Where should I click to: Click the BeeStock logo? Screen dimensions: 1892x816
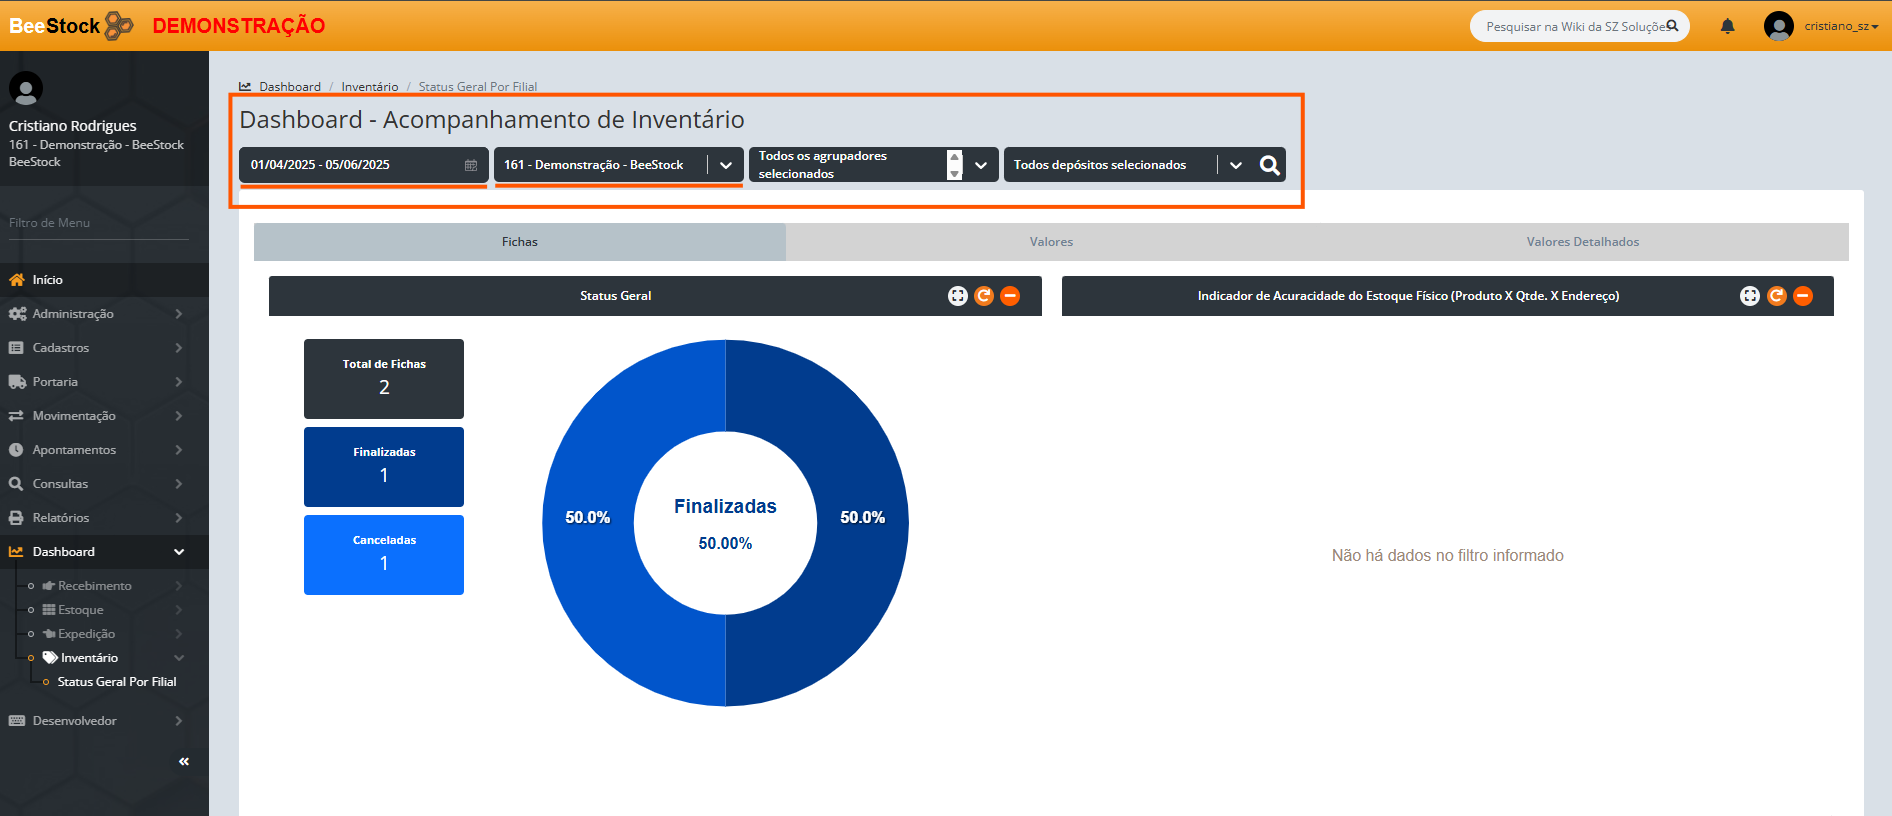70,26
